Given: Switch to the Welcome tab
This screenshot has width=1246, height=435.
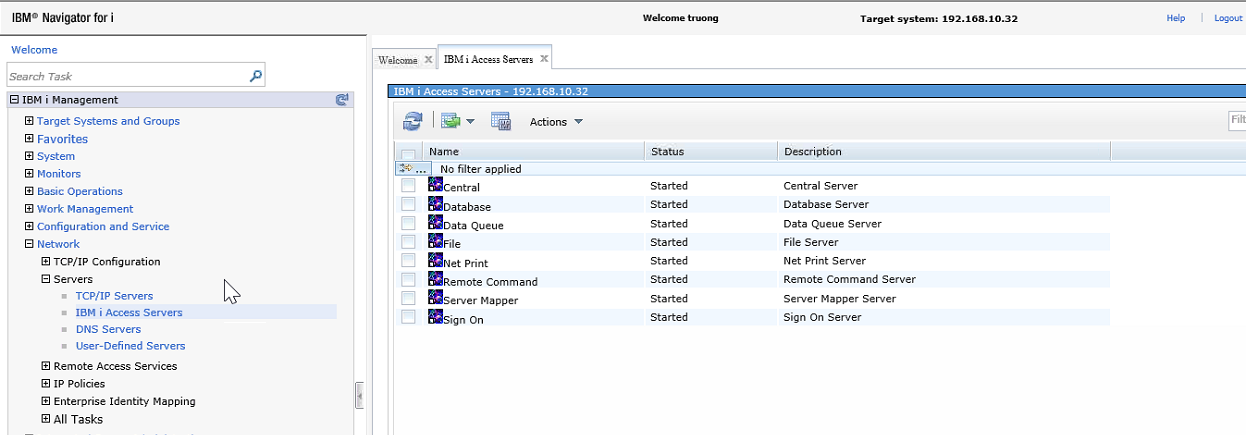Looking at the screenshot, I should (x=397, y=60).
